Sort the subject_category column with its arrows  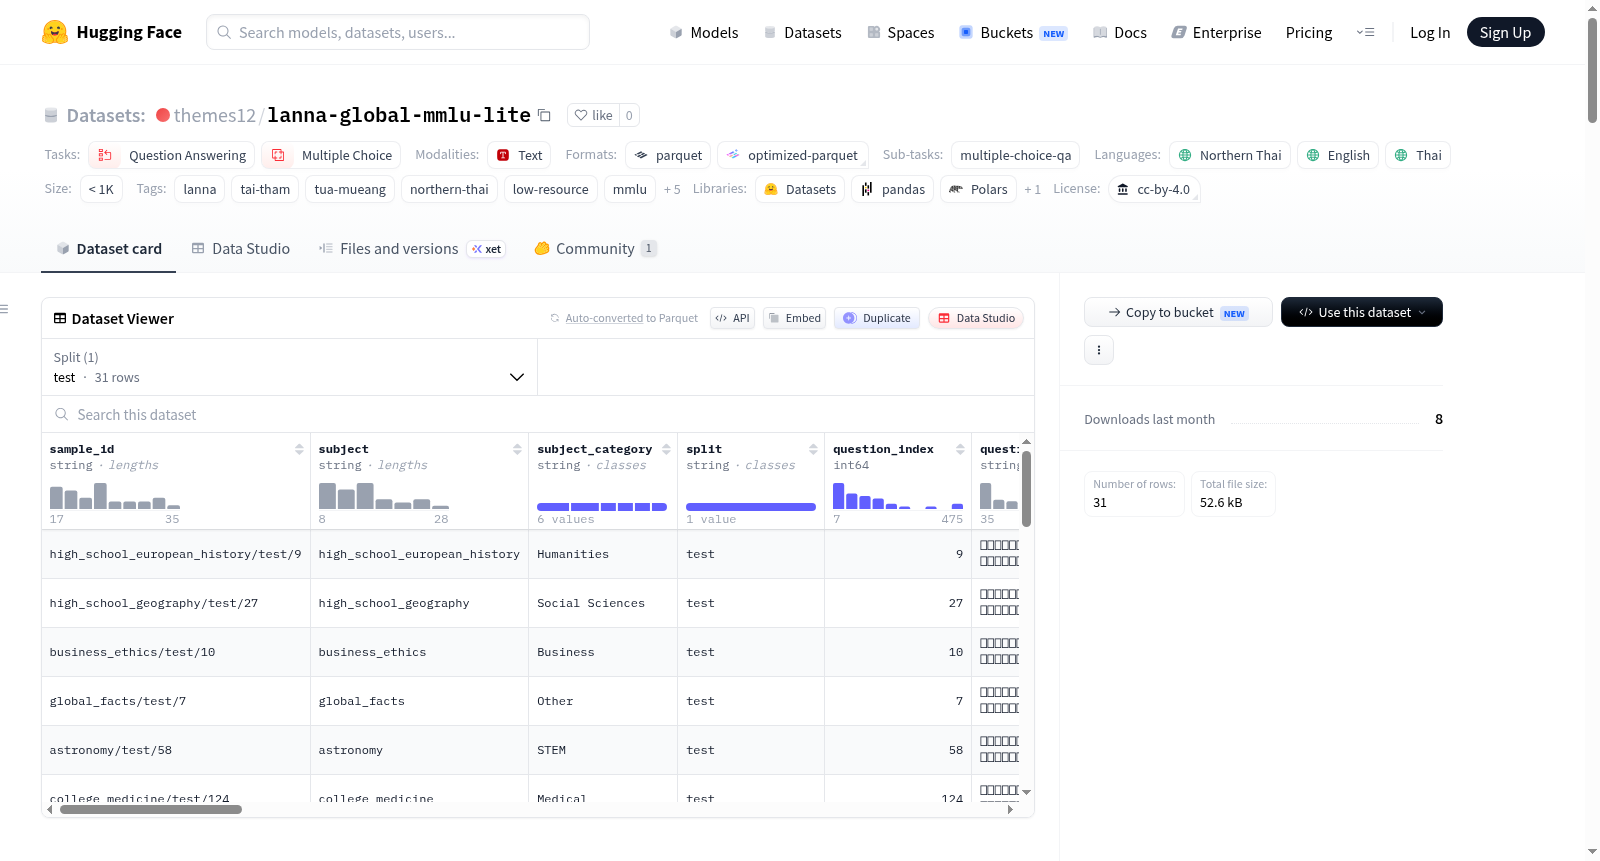666,449
